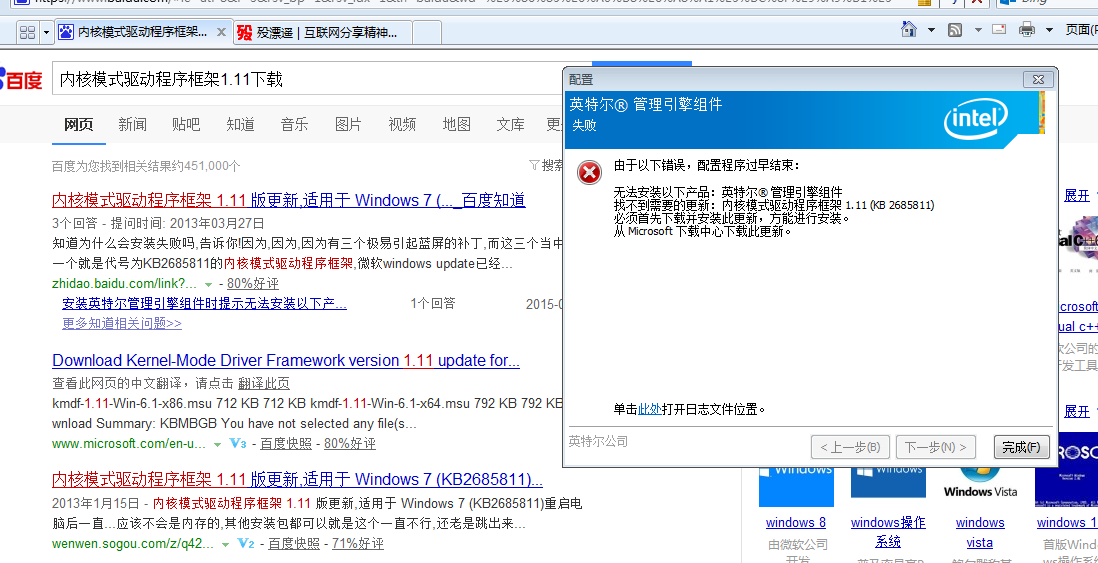Click the Intel logo in dialog
Image resolution: width=1098 pixels, height=563 pixels.
click(x=976, y=119)
